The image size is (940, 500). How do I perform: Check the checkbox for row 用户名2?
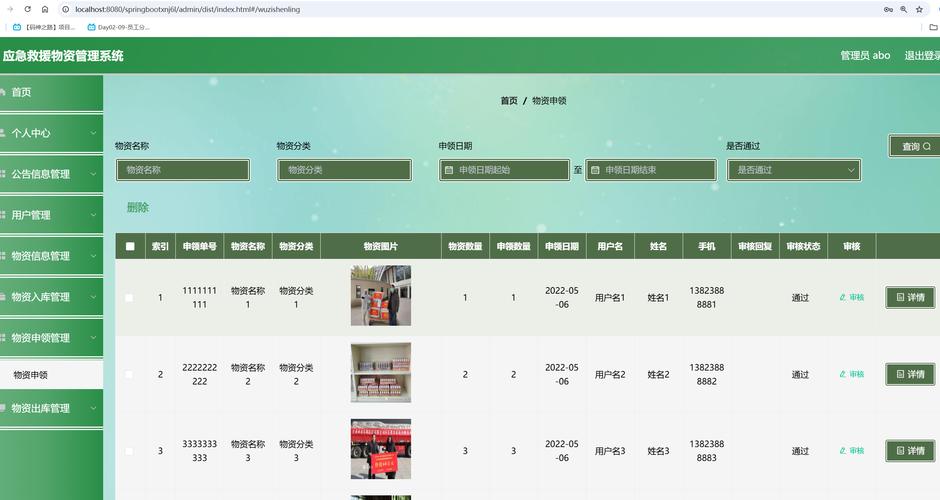129,374
